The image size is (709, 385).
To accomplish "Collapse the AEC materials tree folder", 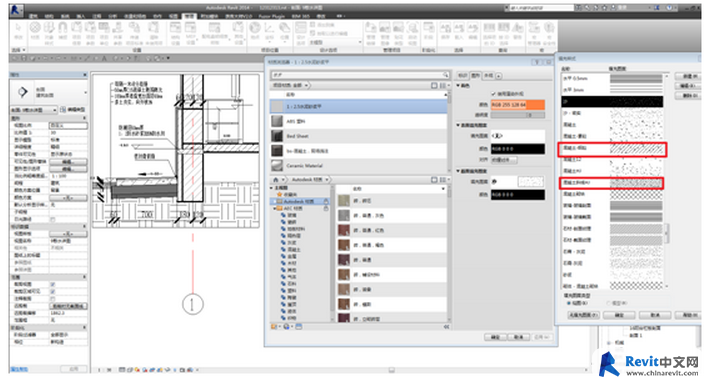I will pos(274,209).
